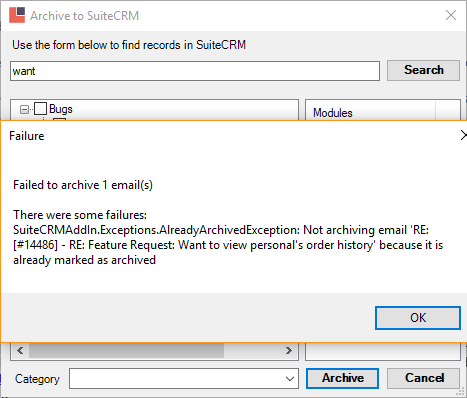
Task: Click the Cancel button
Action: coord(424,378)
